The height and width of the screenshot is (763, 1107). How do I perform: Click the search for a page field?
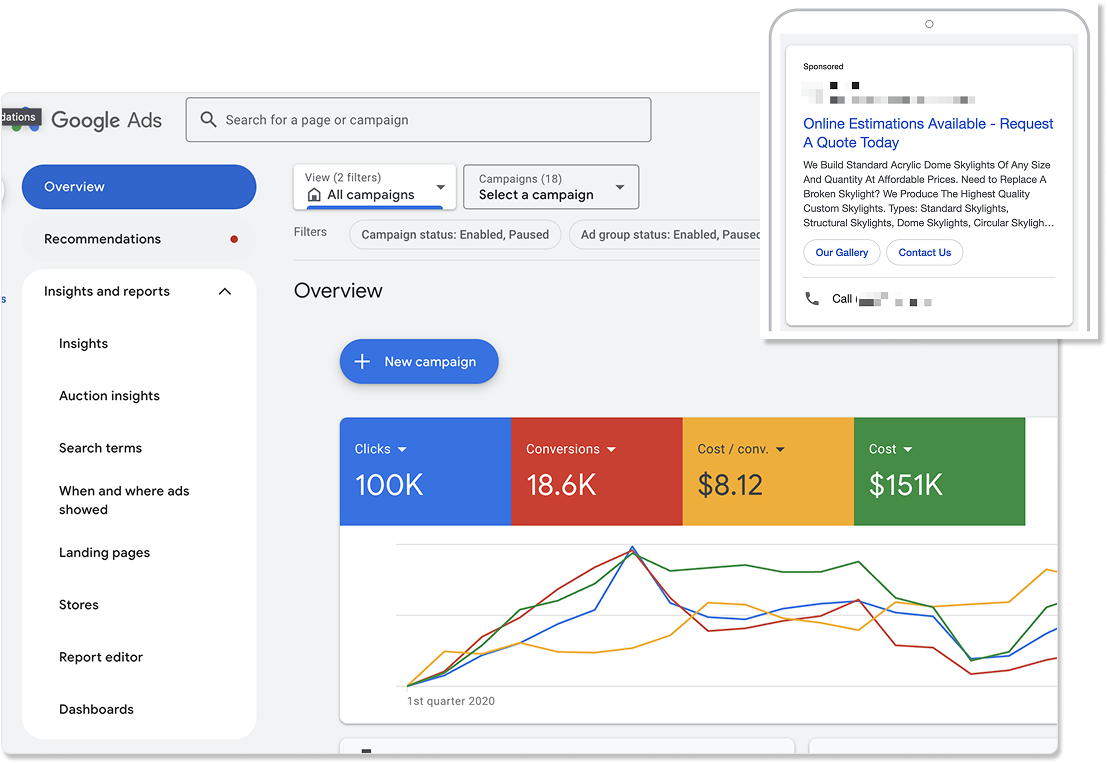pyautogui.click(x=419, y=119)
